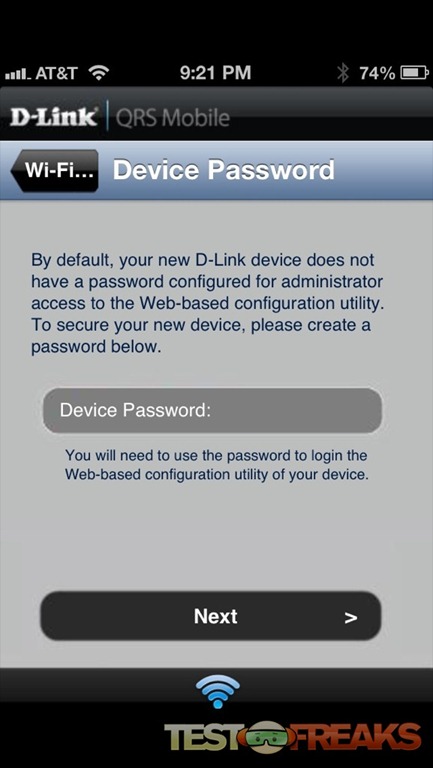
Task: Tap the TestFreaks watermark logo
Action: [292, 737]
